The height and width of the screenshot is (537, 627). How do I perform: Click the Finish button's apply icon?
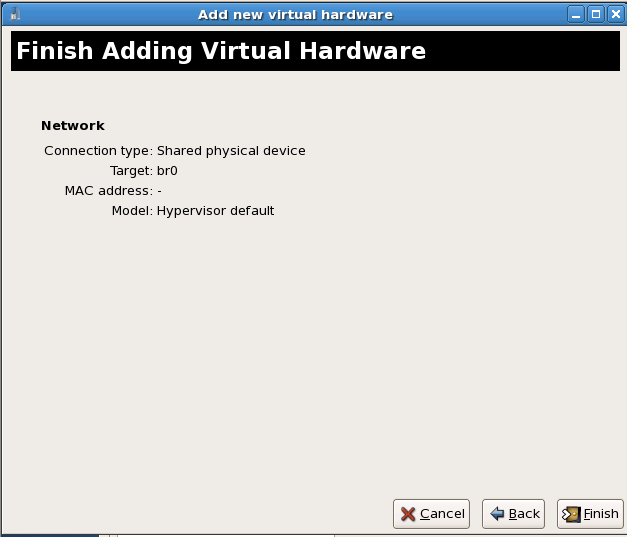coord(571,514)
